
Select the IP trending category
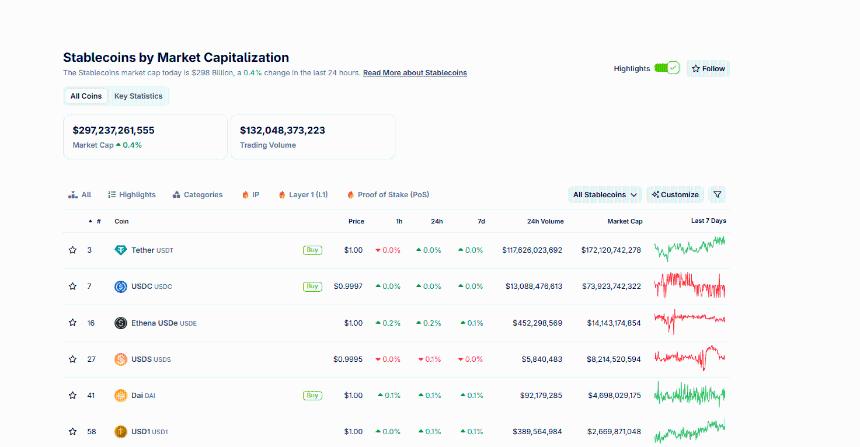click(251, 195)
